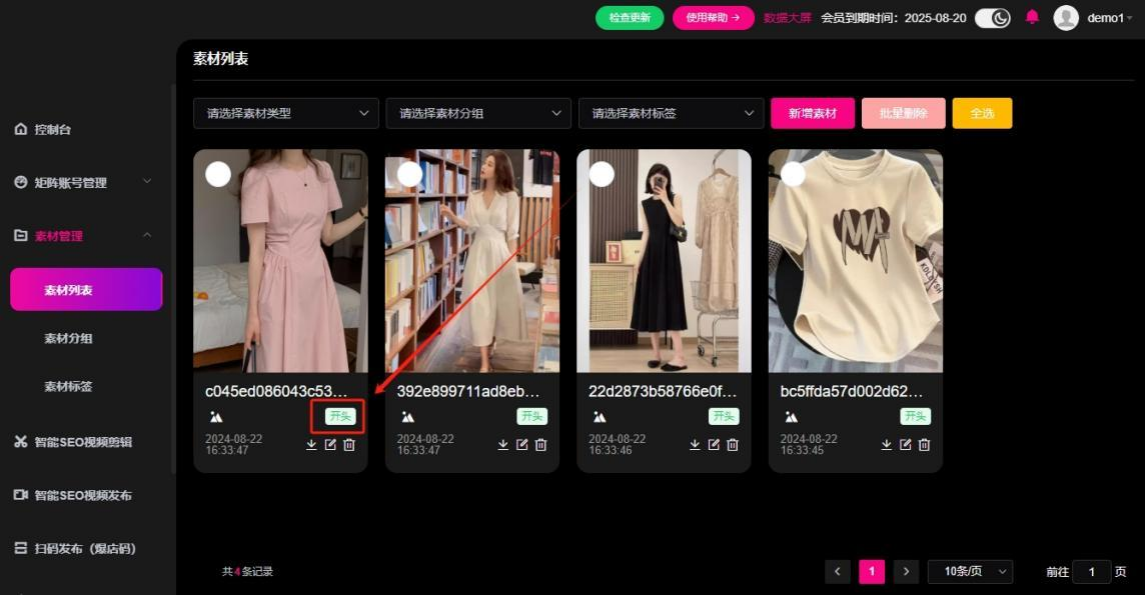The image size is (1145, 595).
Task: Click the page number jump input field
Action: click(x=1091, y=571)
